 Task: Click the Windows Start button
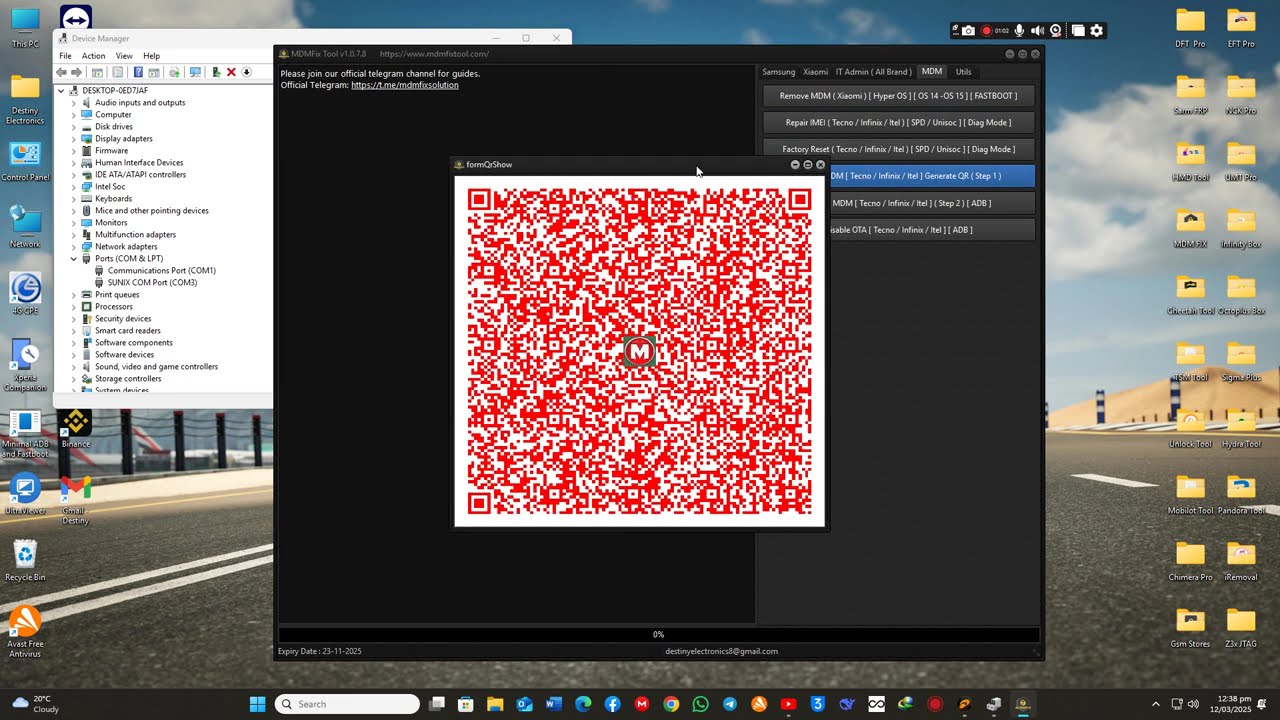[257, 704]
